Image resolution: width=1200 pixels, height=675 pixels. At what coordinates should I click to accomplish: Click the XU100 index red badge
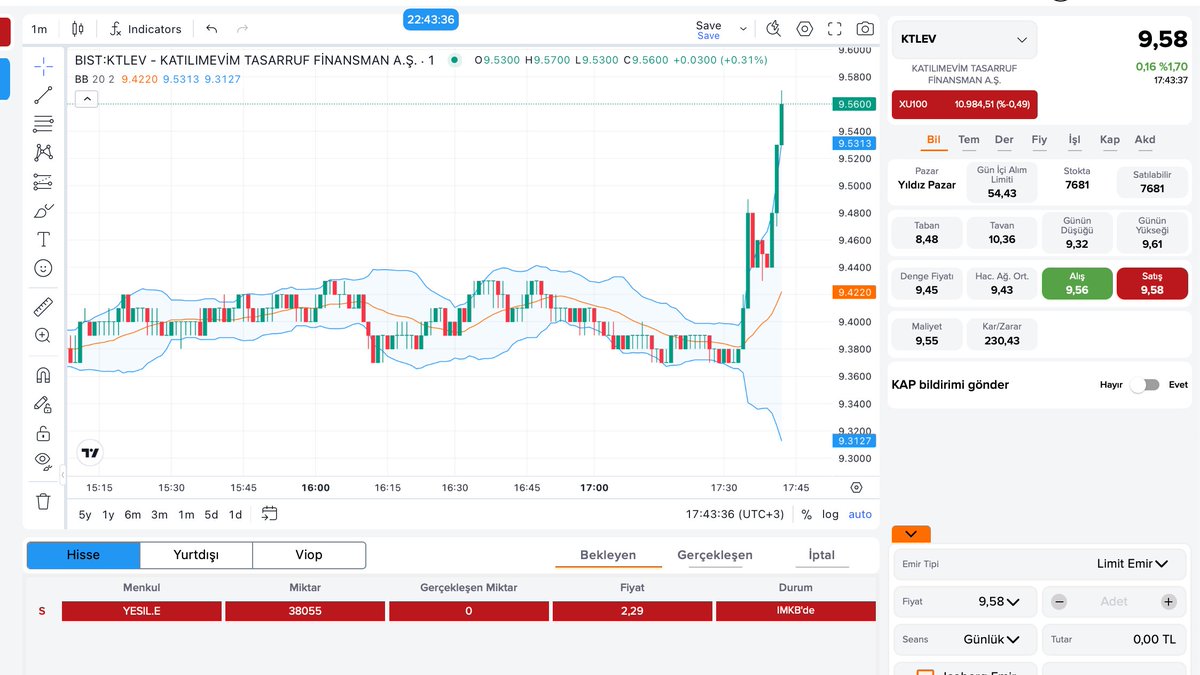(964, 104)
